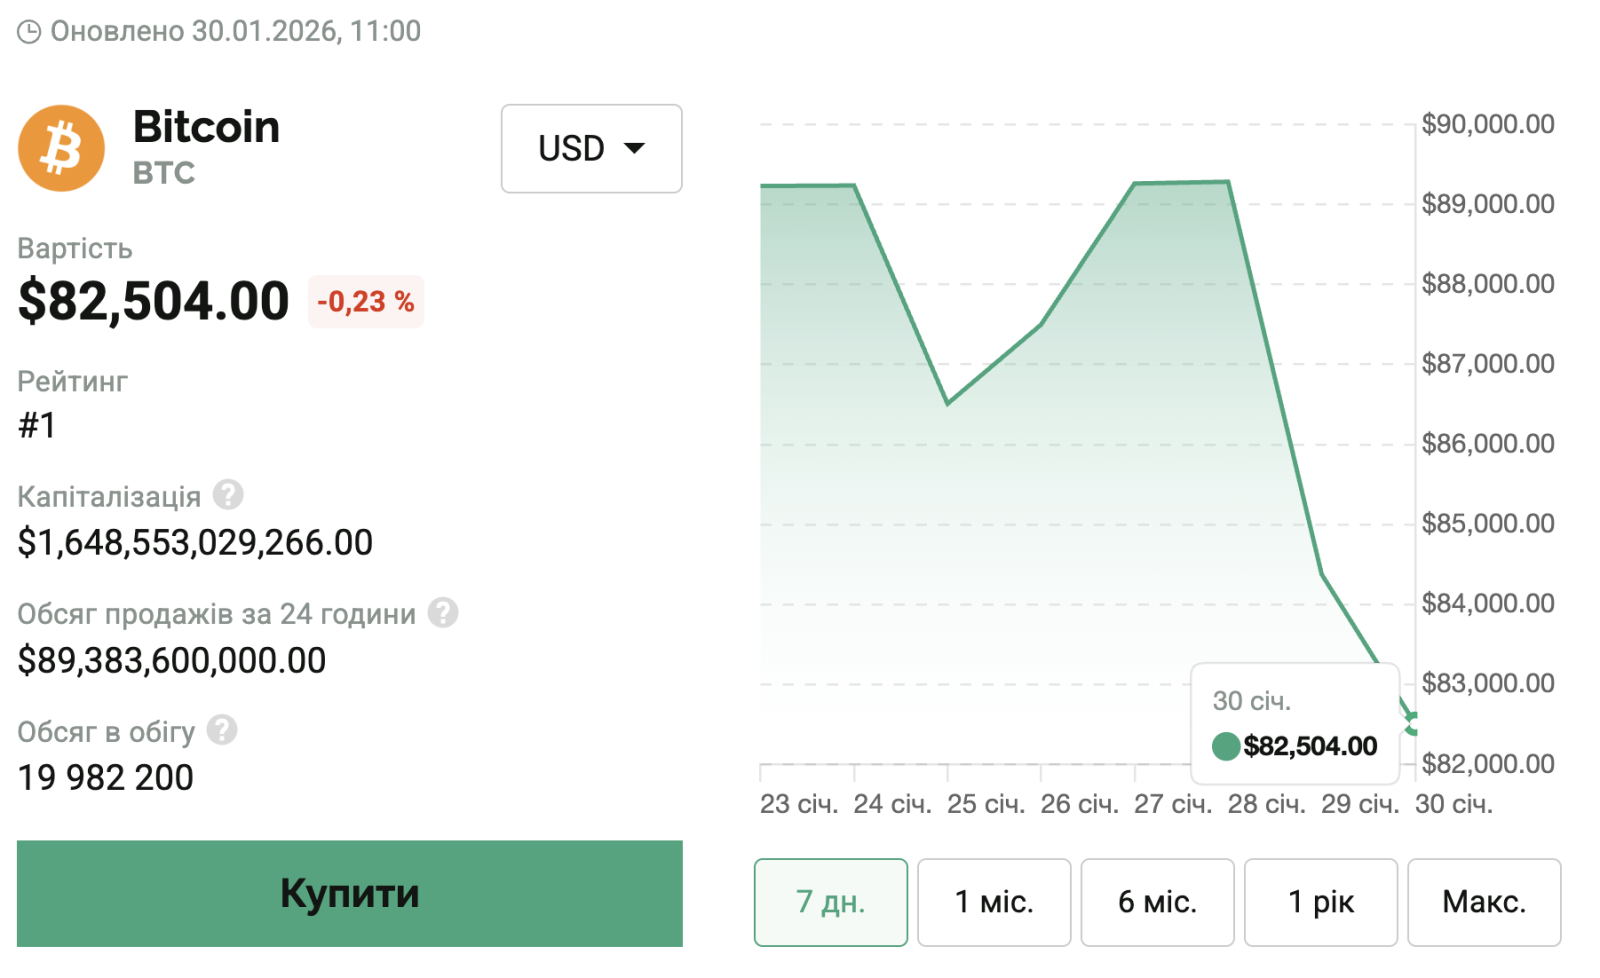The image size is (1600, 978).
Task: Click the clock icon beside the update time
Action: point(29,32)
